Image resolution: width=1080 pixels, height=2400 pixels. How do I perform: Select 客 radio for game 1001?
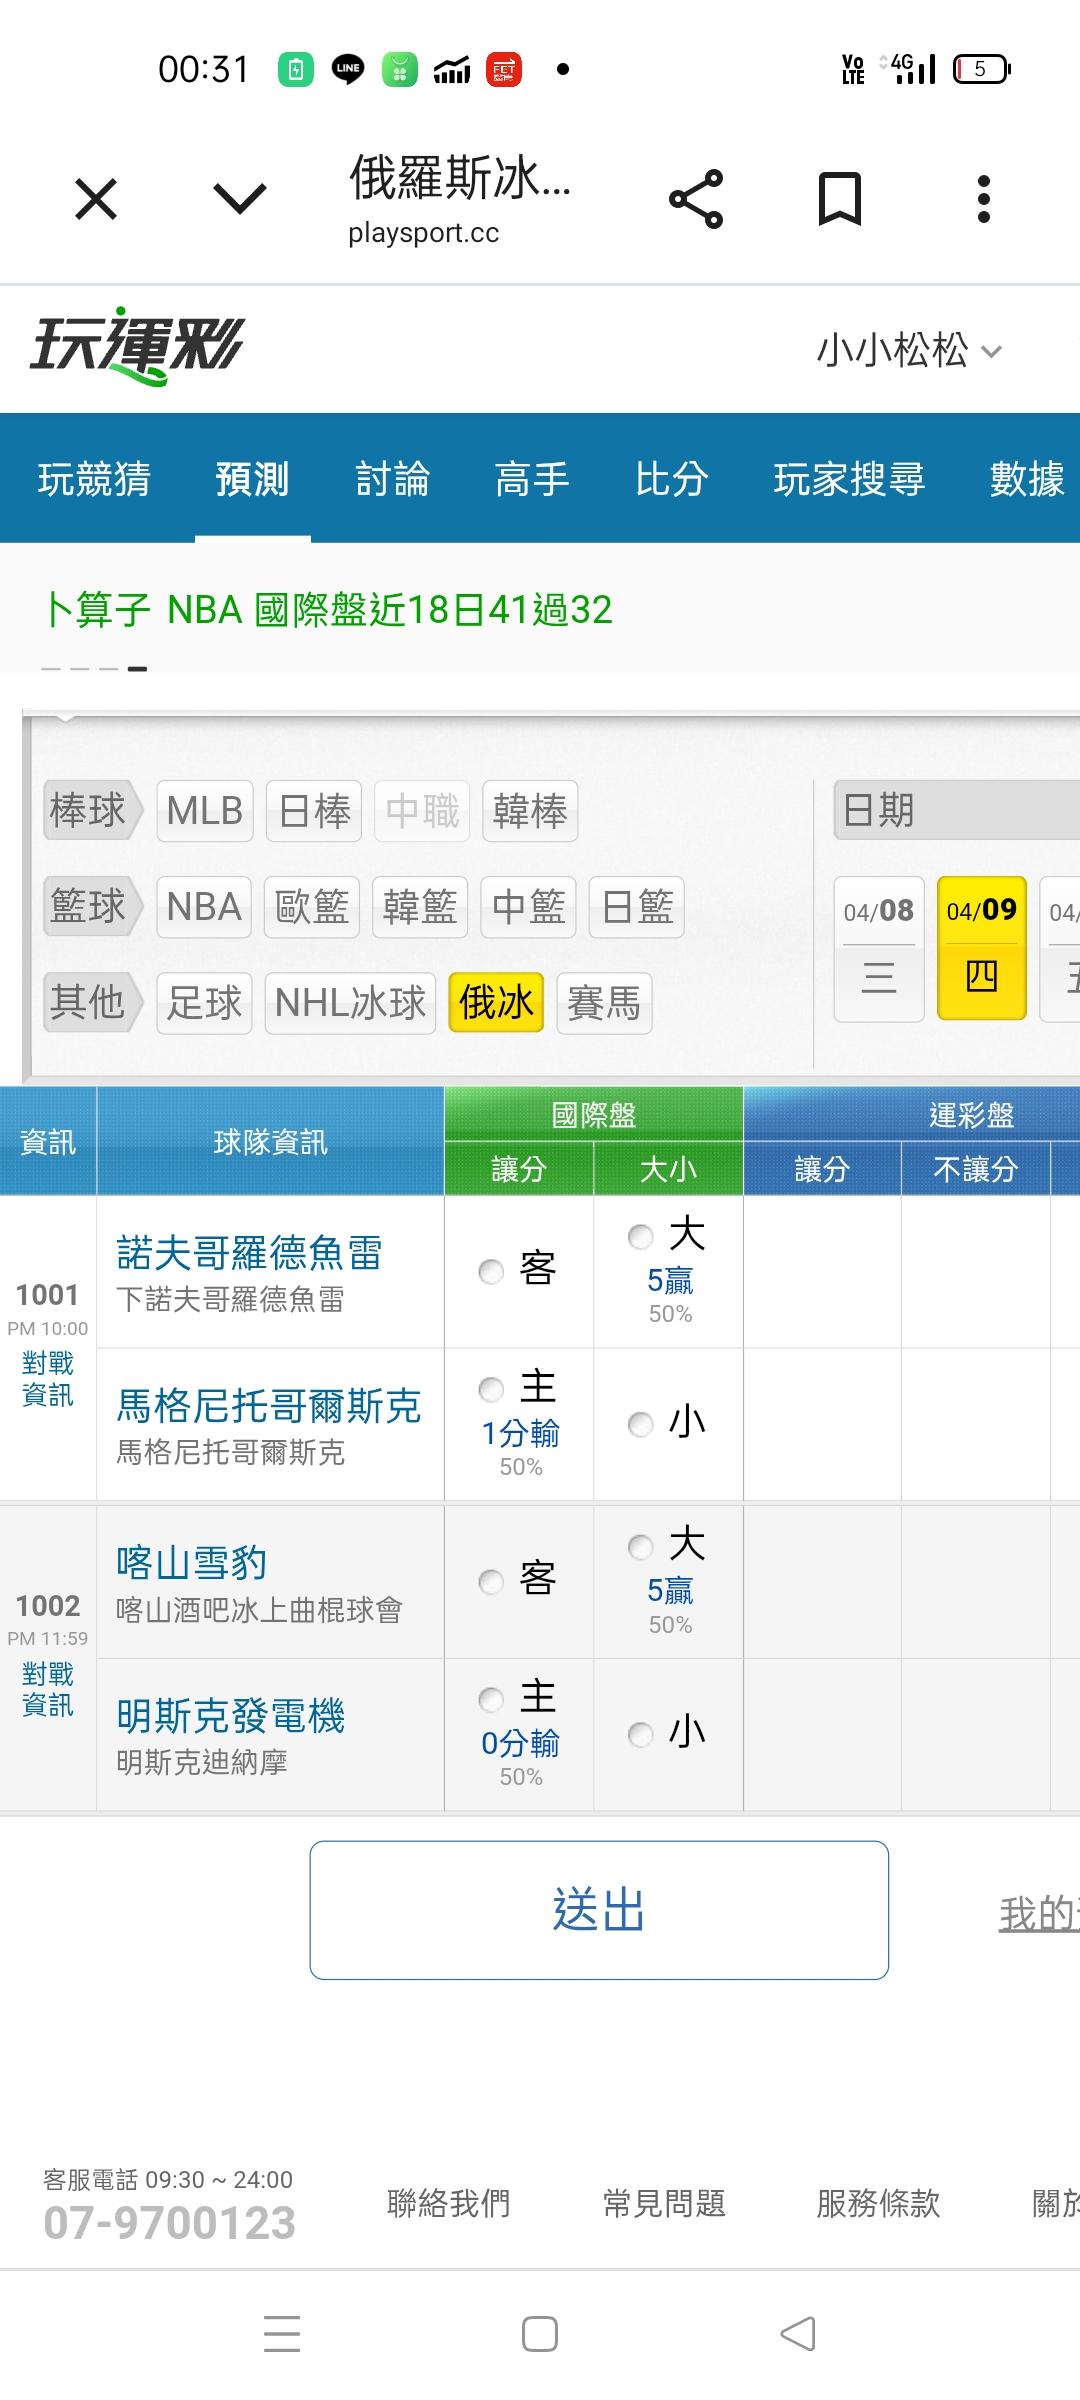pyautogui.click(x=491, y=1271)
